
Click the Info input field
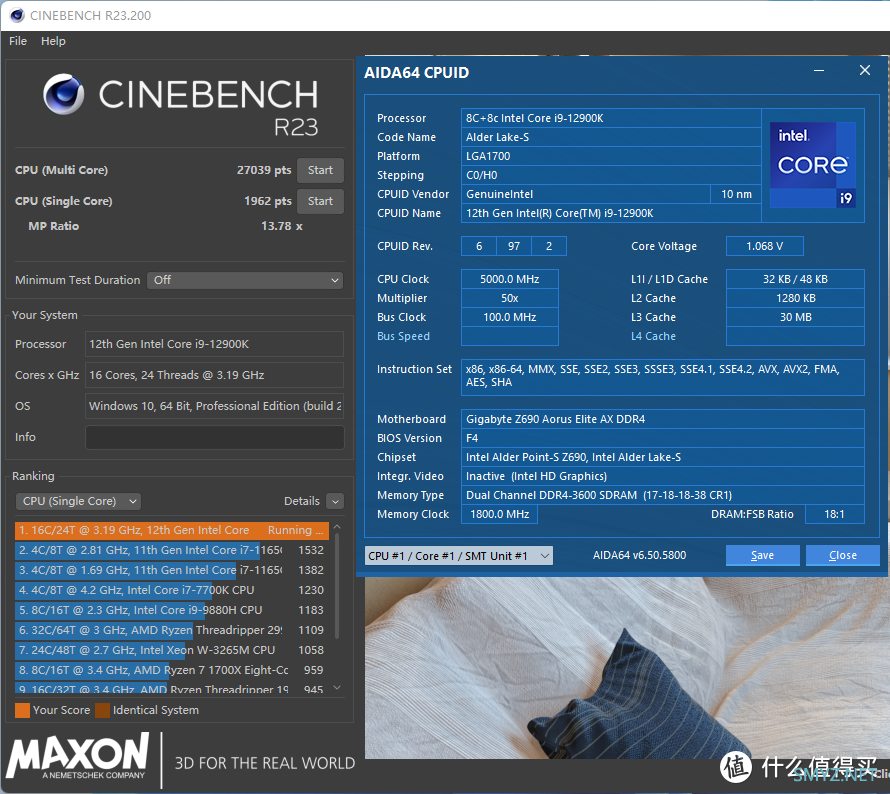point(215,437)
